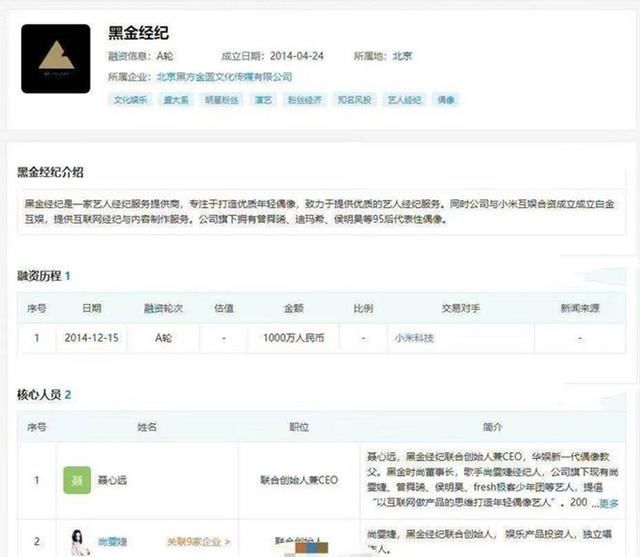This screenshot has width=640, height=557.
Task: Click the 1000万人民币 amount cell
Action: click(x=293, y=338)
